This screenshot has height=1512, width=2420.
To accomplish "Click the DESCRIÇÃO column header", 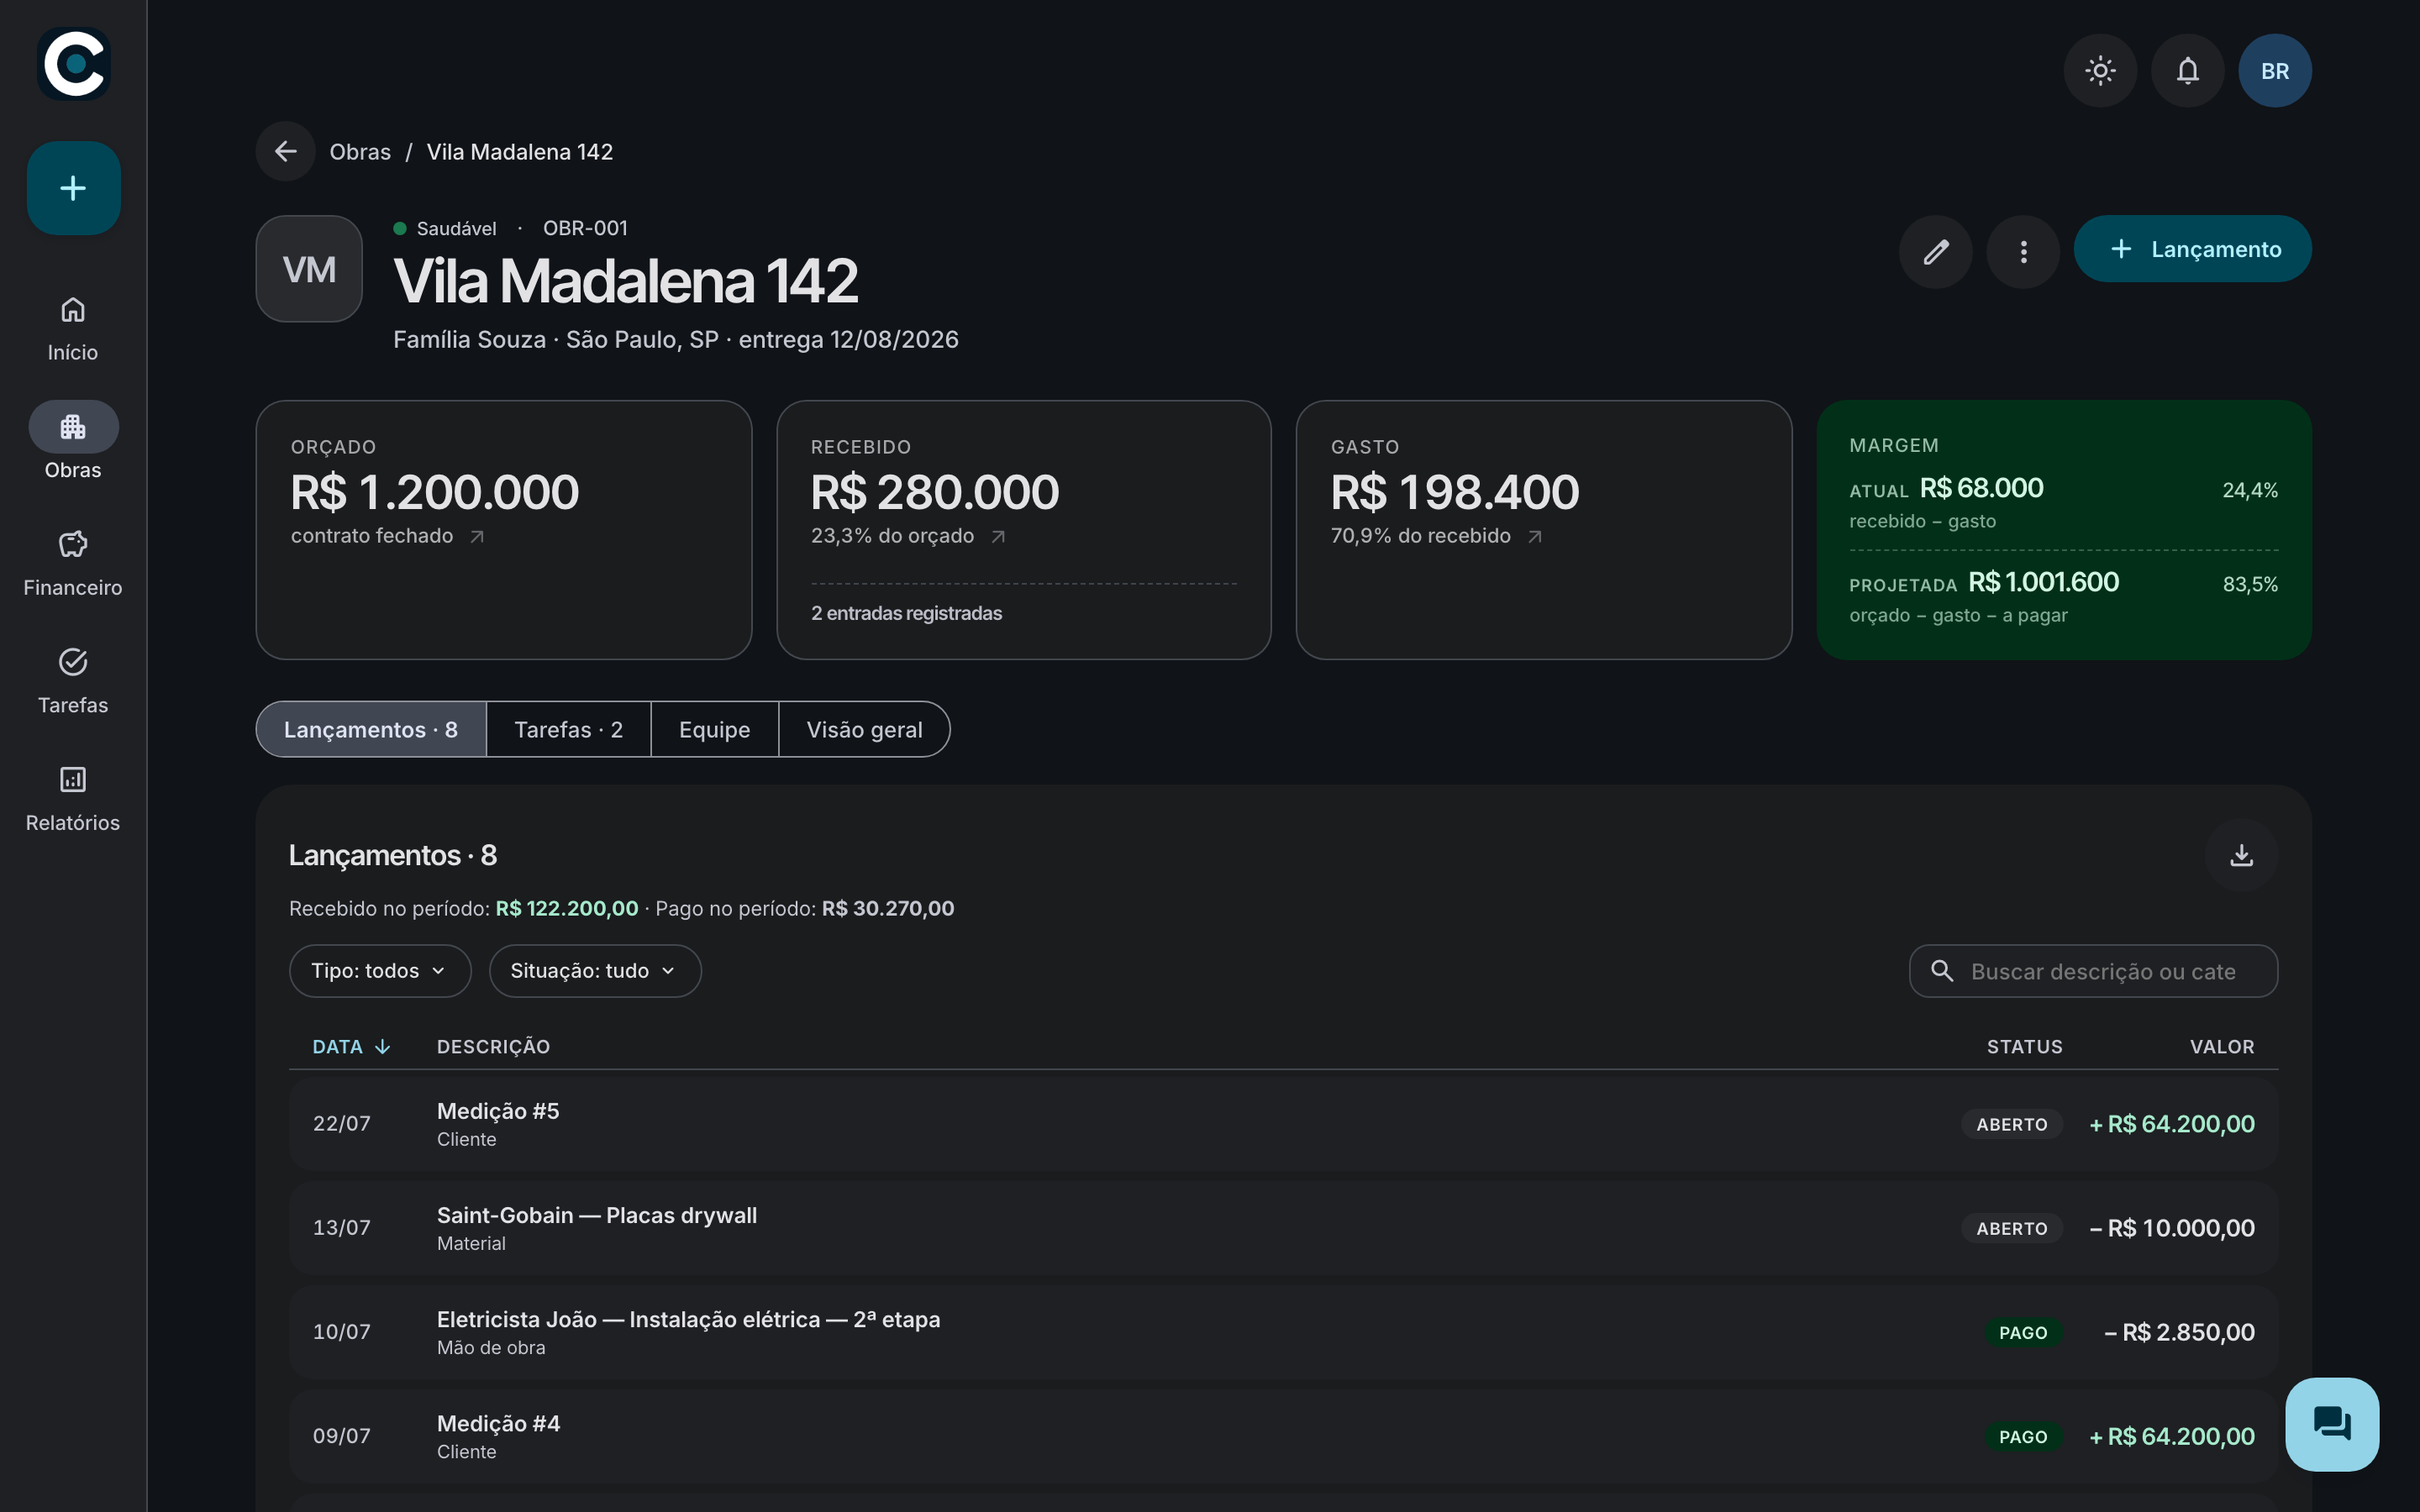I will [x=493, y=1047].
